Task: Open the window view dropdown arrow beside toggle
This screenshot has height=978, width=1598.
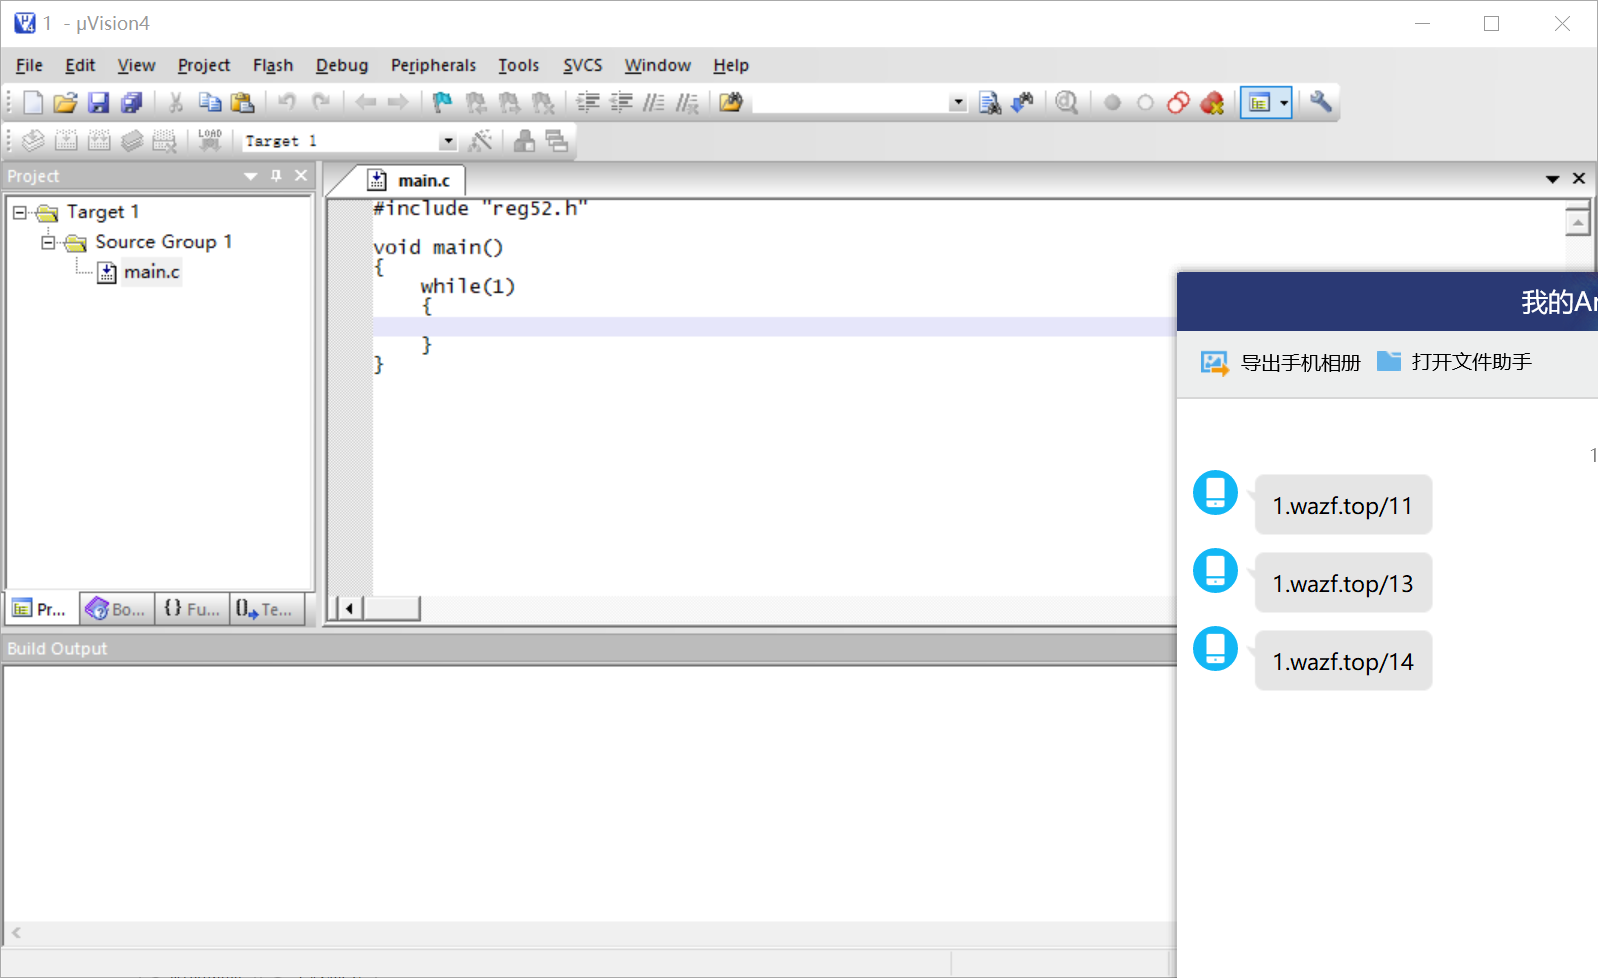Action: 1284,102
